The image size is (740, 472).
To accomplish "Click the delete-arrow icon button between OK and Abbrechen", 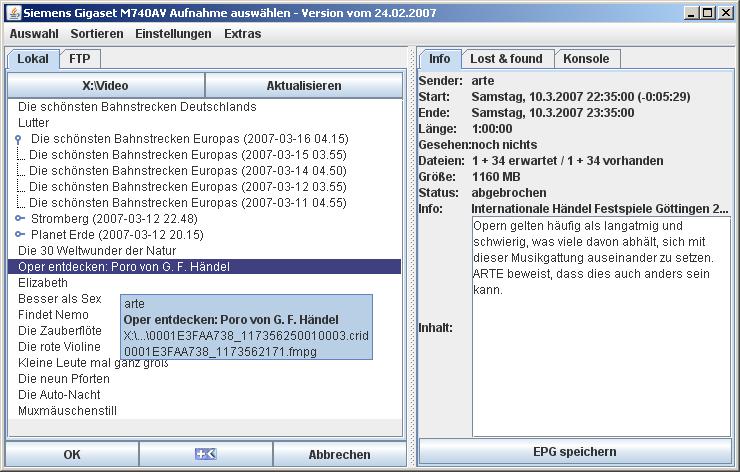I will (206, 454).
